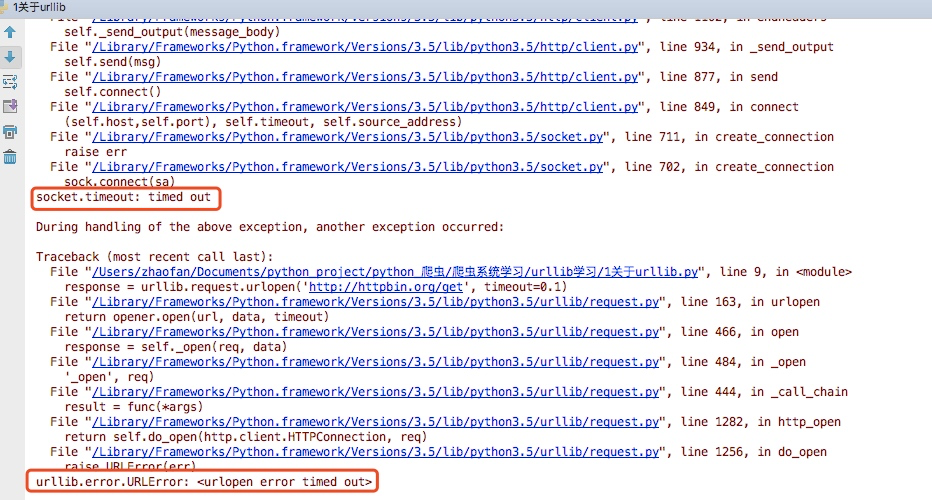The image size is (932, 500).
Task: Click the 'urllib.error.URLError' final error line
Action: (x=203, y=482)
